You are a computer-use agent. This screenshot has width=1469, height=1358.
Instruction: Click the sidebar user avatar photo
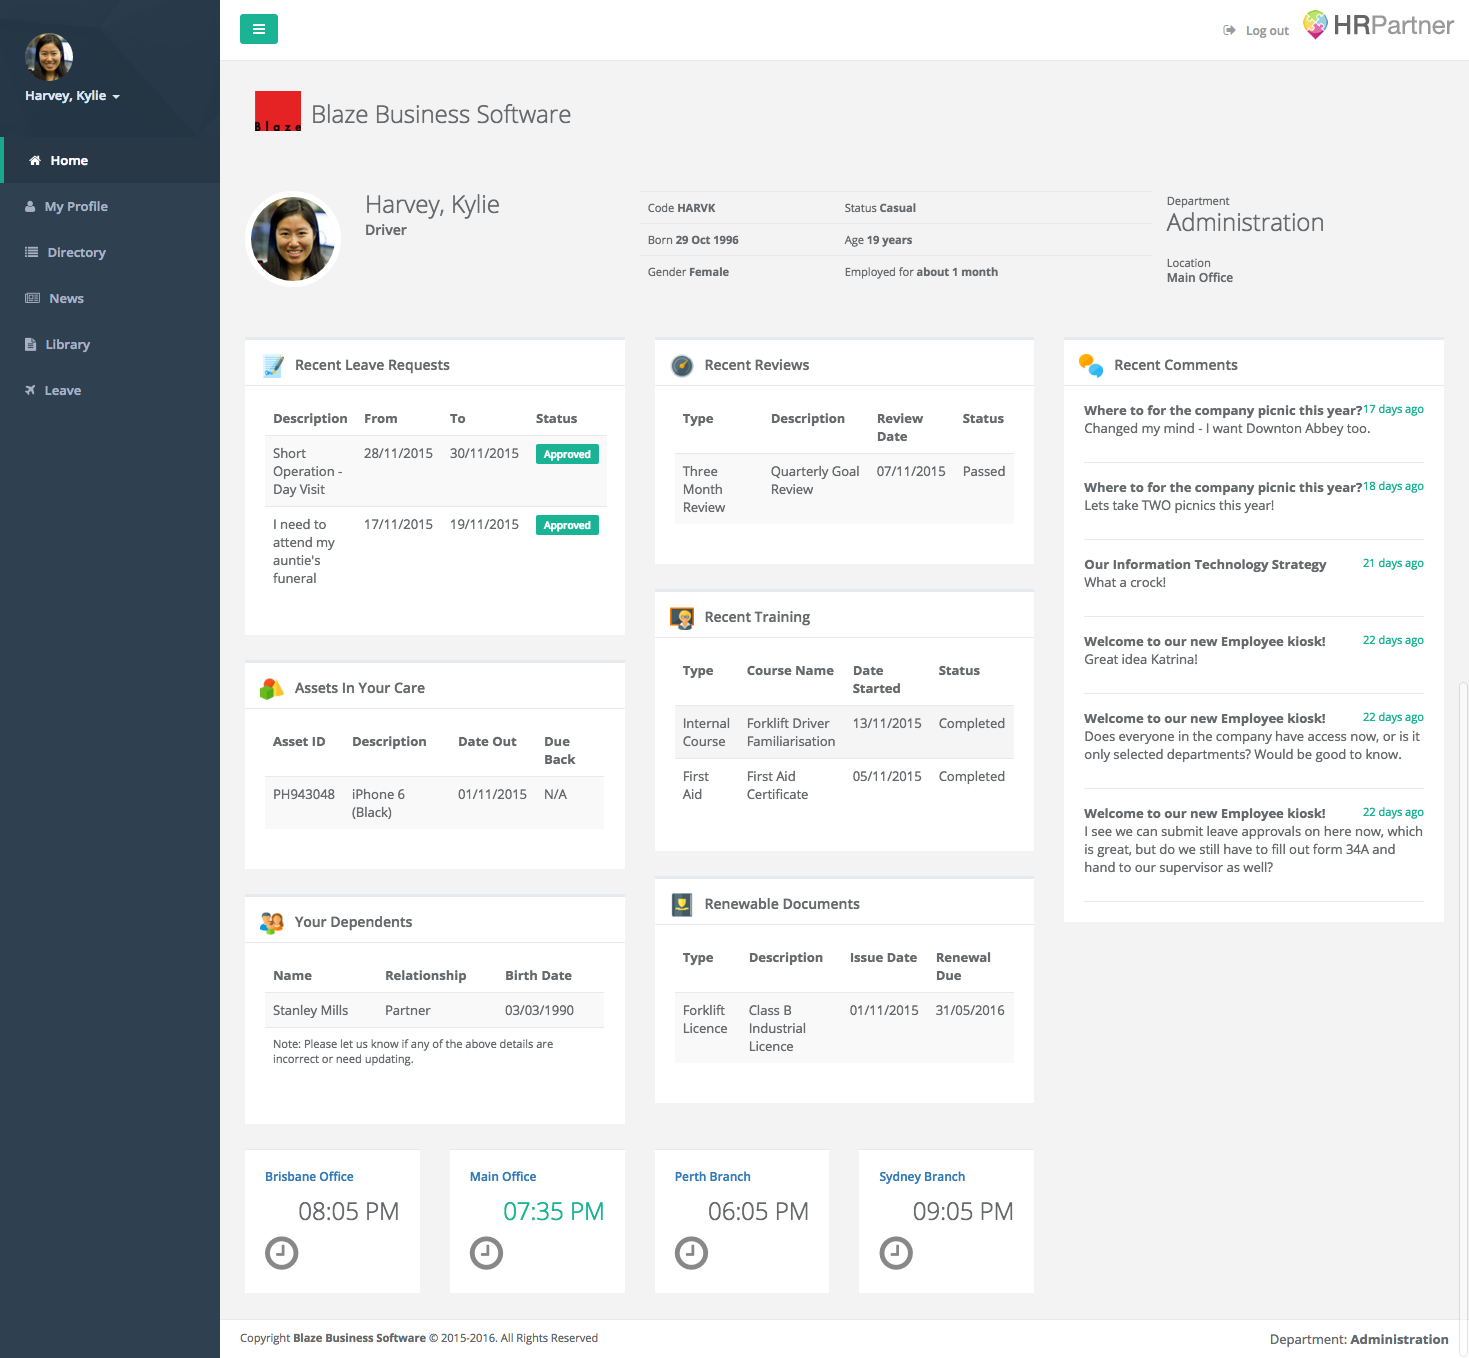click(x=49, y=57)
